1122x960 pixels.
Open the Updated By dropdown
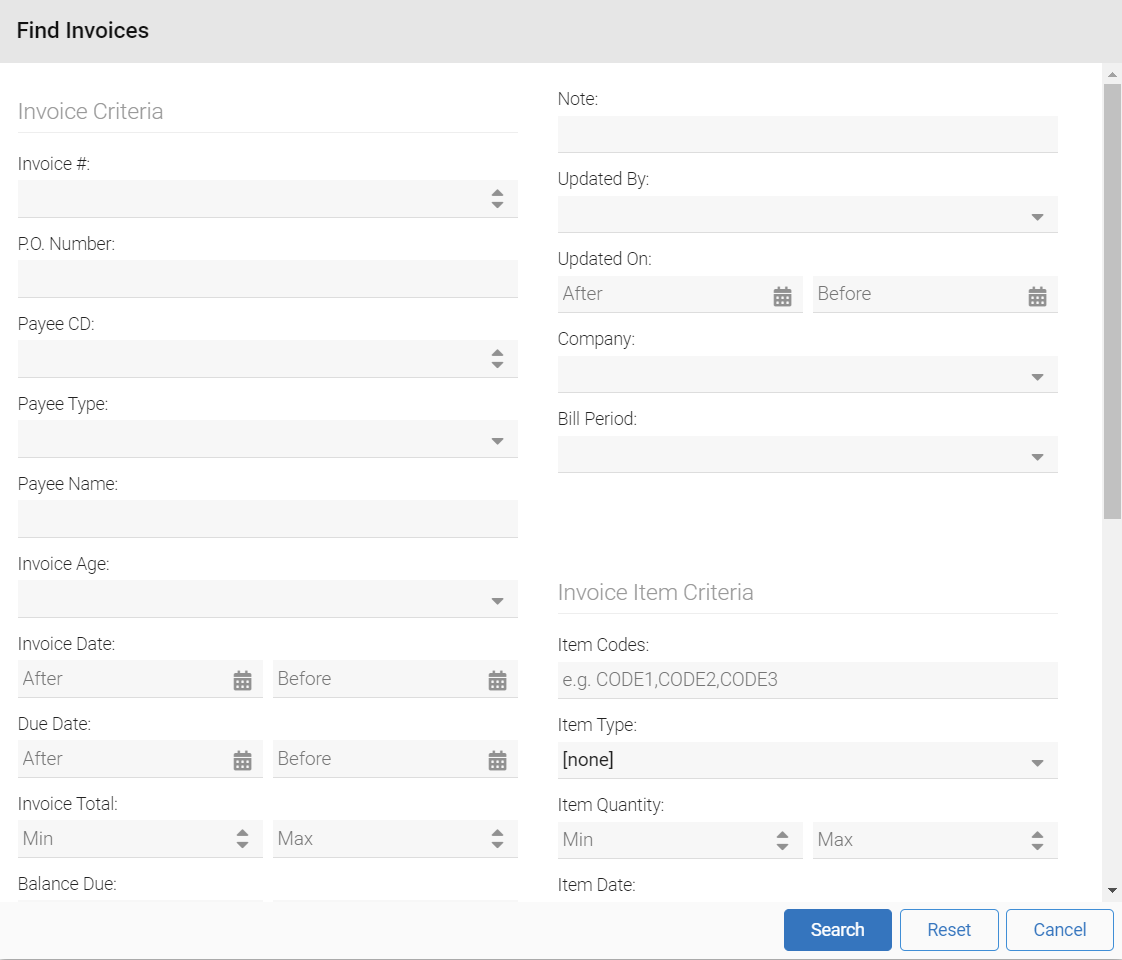tap(1038, 217)
